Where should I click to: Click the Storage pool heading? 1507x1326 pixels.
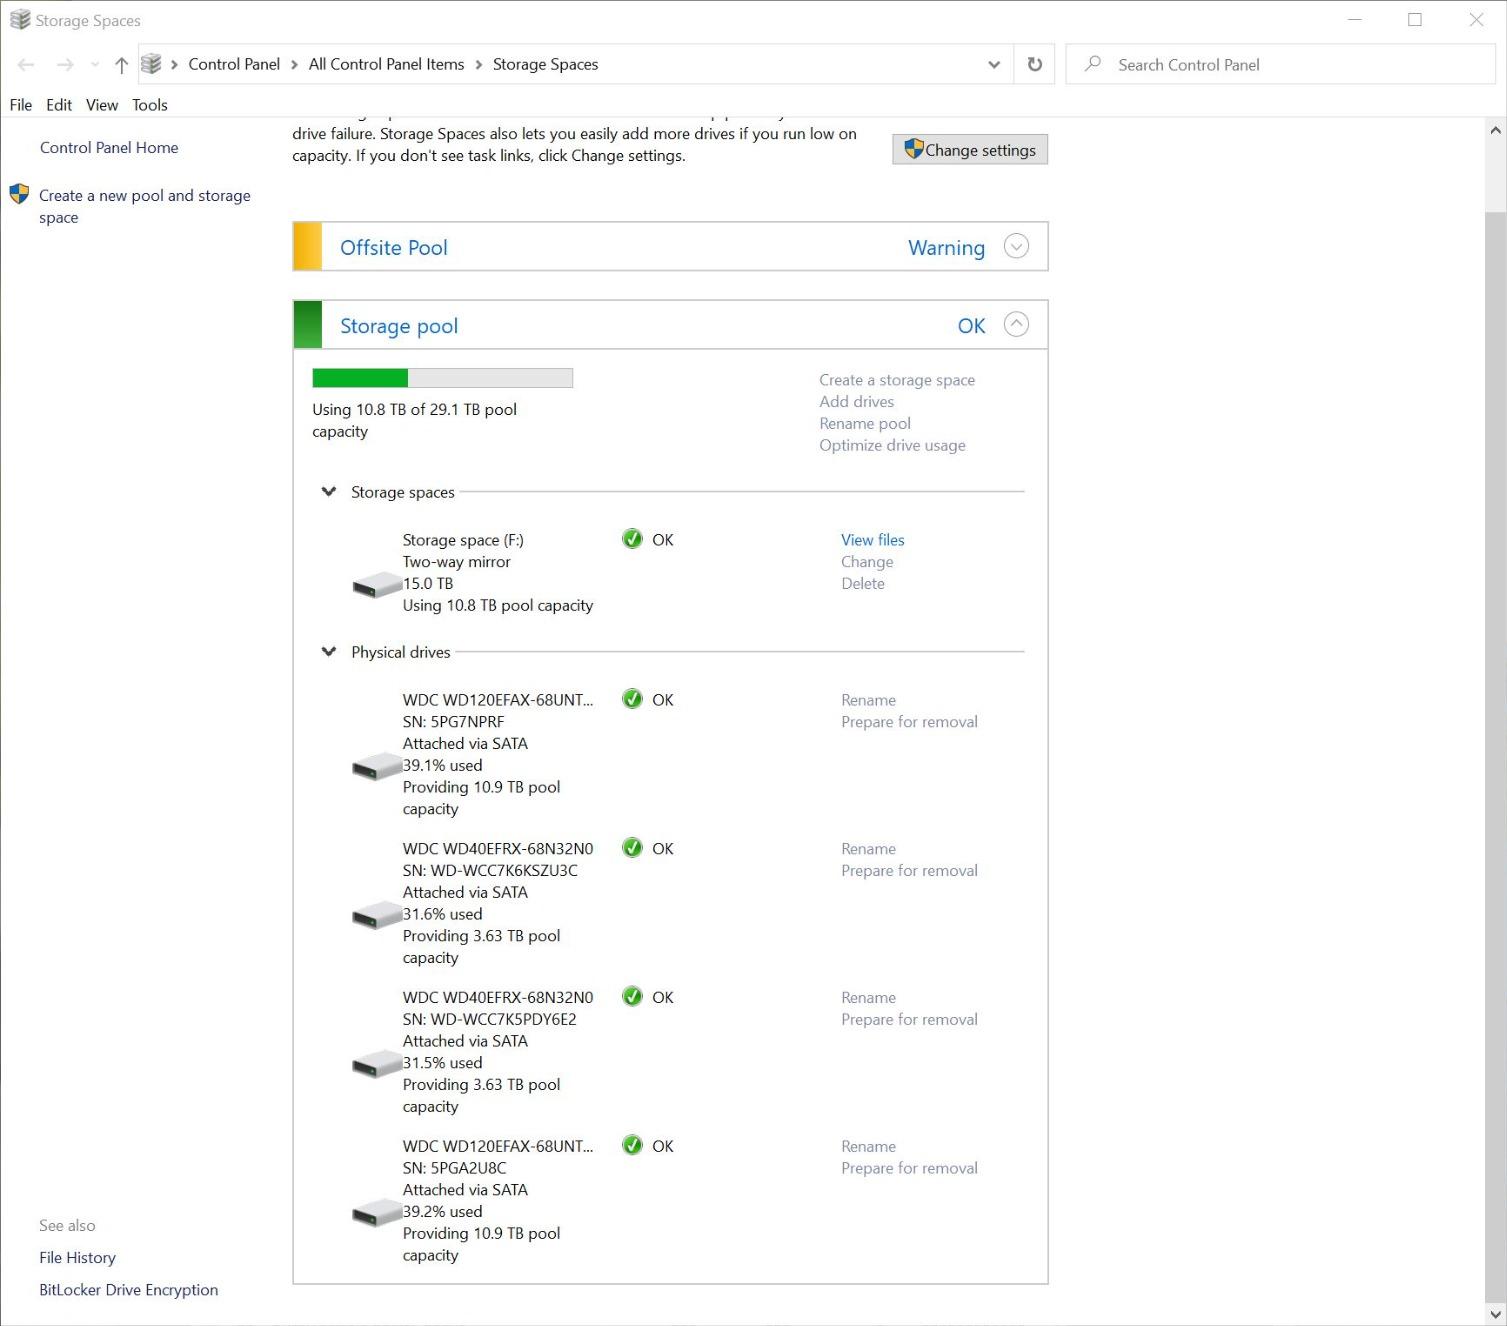[399, 326]
